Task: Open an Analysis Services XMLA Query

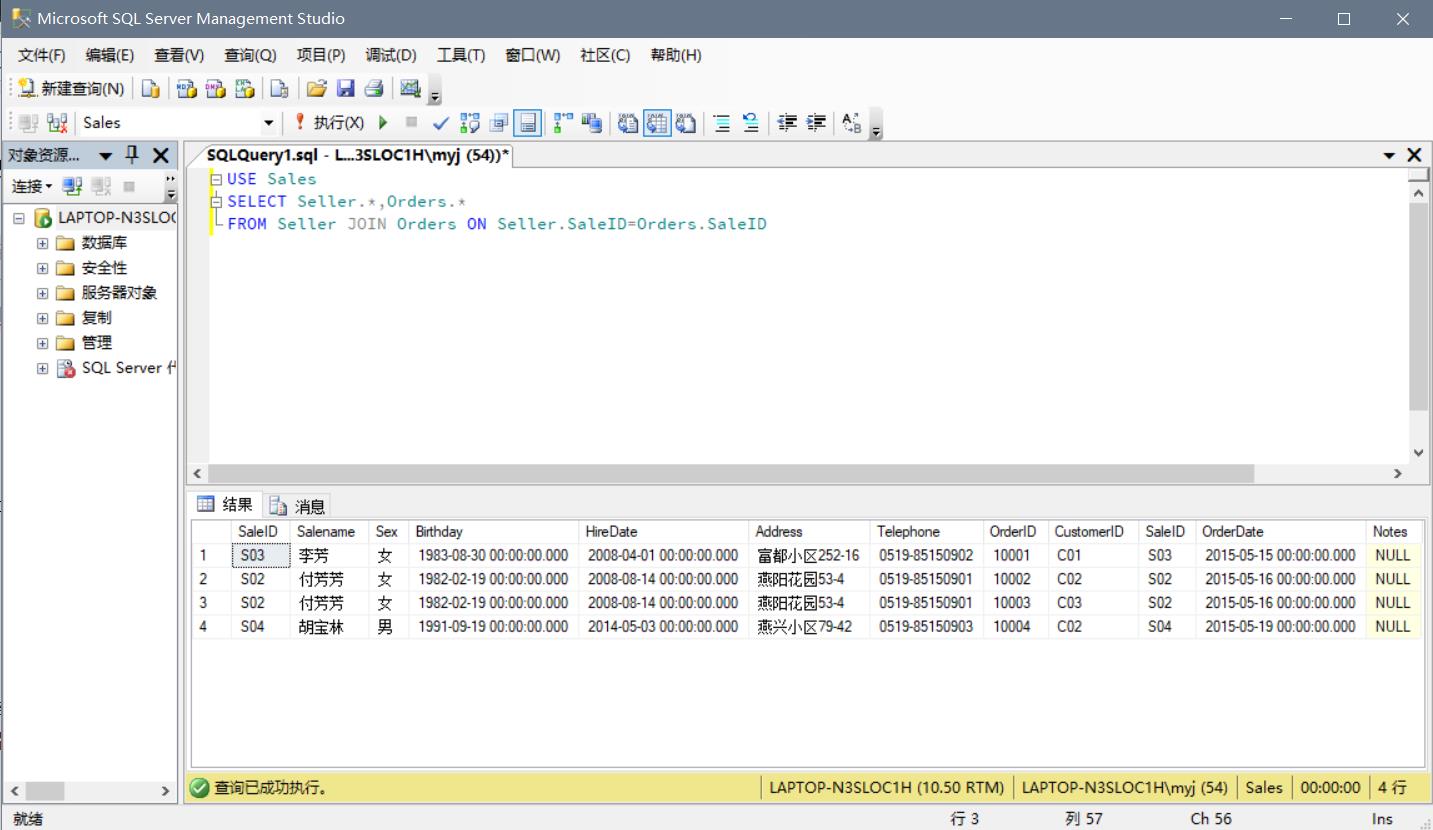Action: coord(245,89)
